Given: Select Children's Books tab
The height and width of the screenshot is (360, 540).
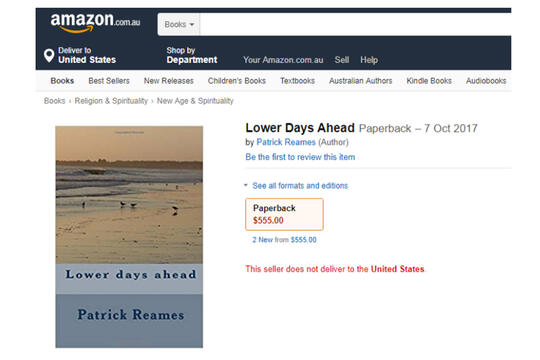Looking at the screenshot, I should 237,81.
